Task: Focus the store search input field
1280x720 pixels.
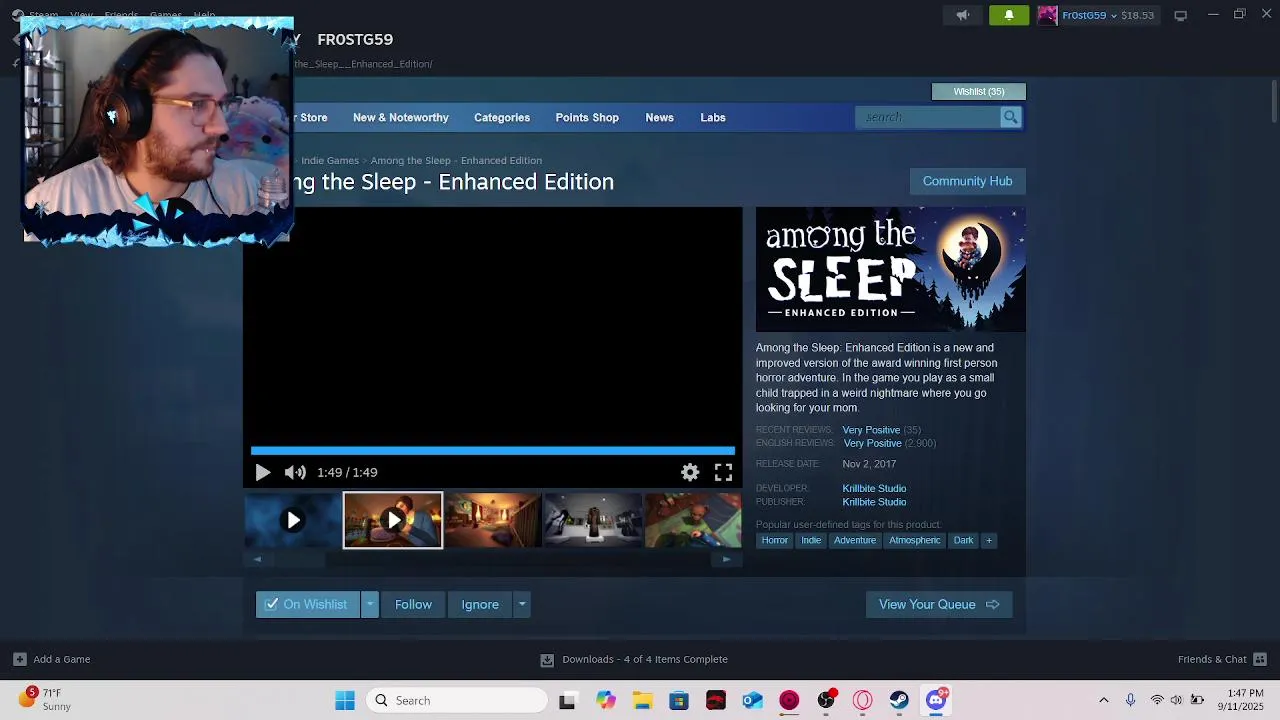Action: pyautogui.click(x=929, y=117)
